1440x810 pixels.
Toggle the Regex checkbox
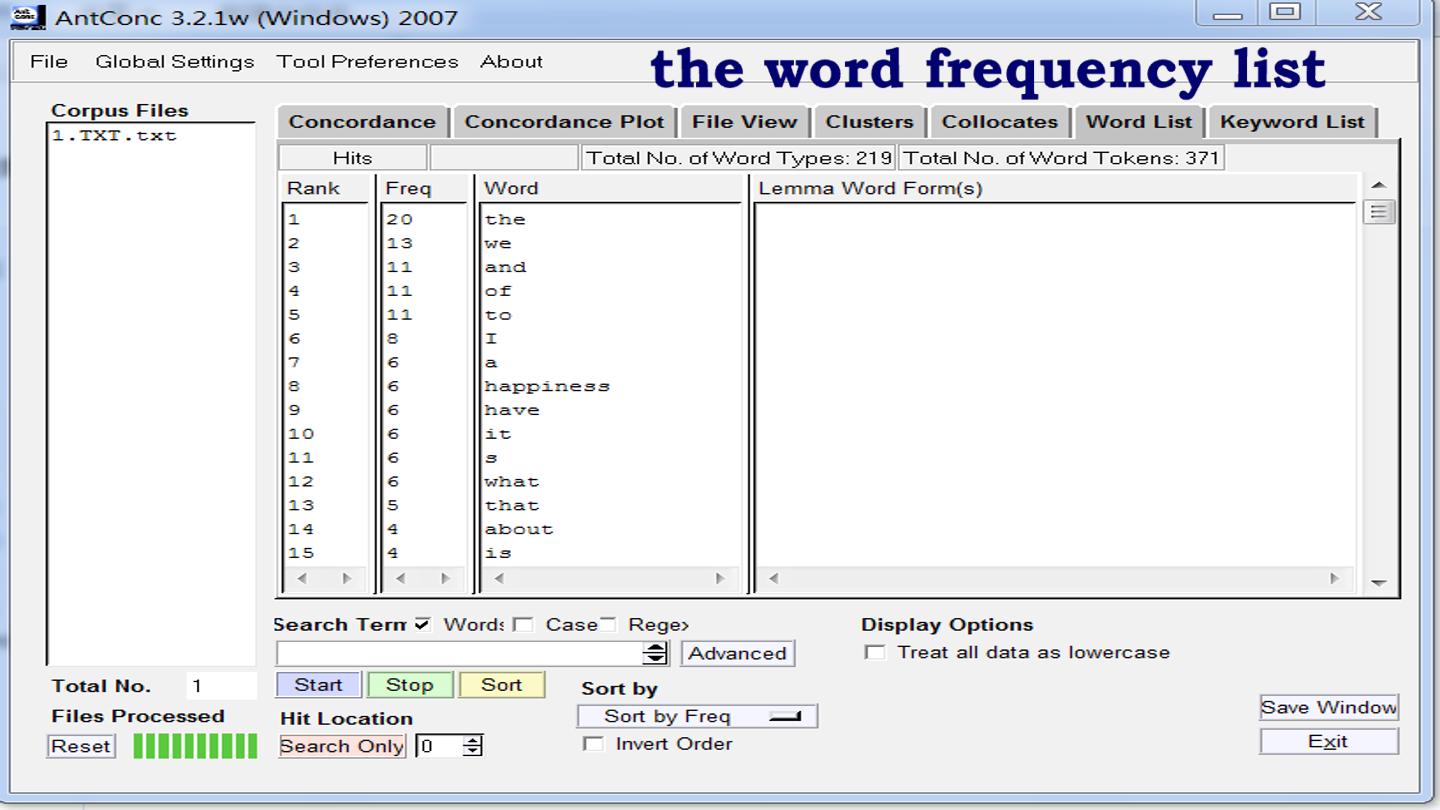click(x=607, y=624)
